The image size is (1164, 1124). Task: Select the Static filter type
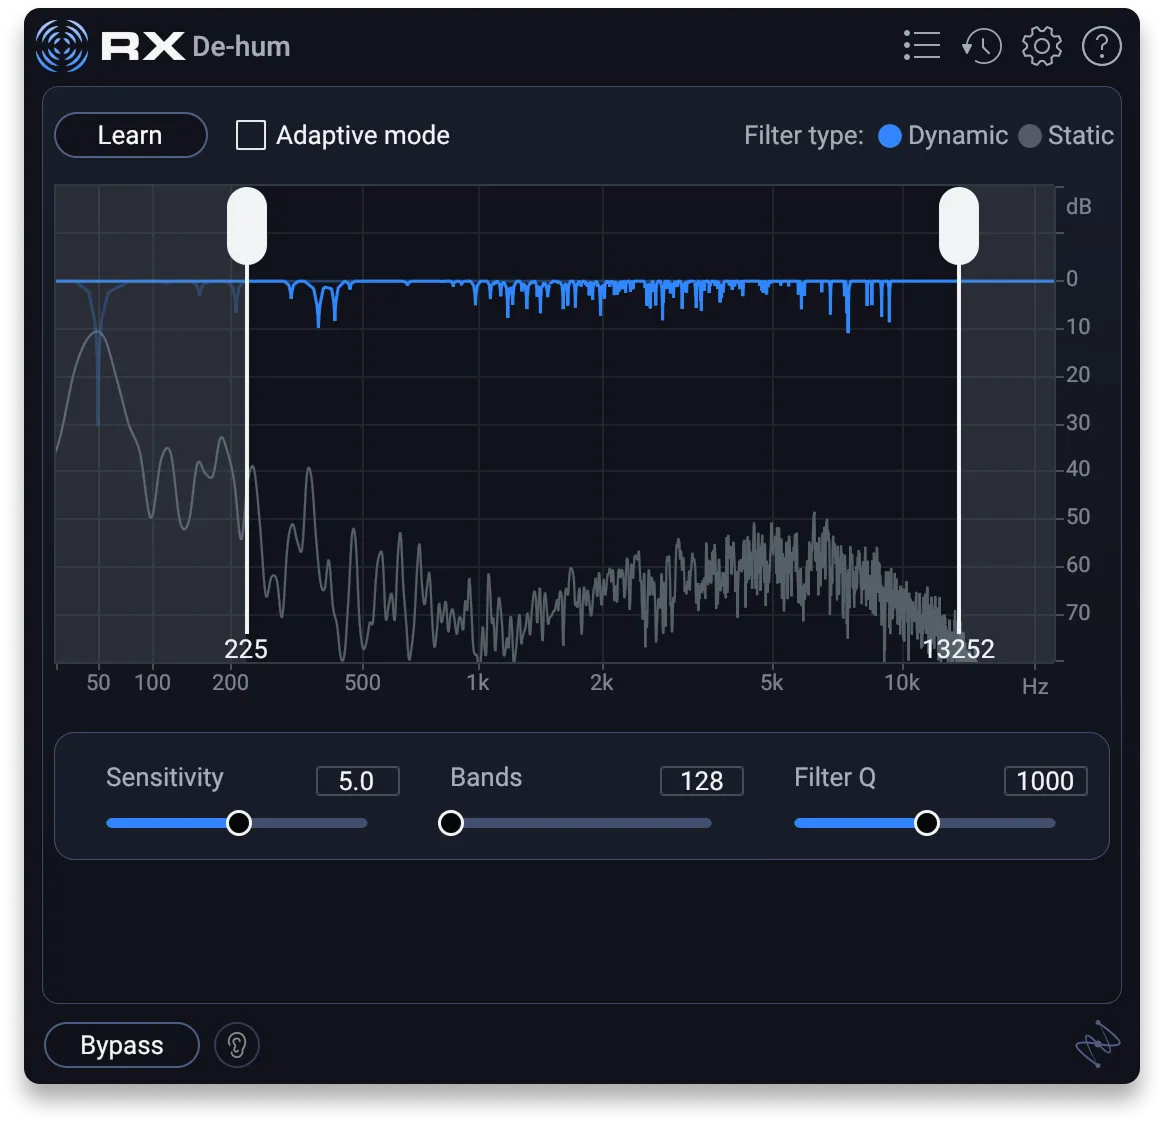click(1029, 136)
